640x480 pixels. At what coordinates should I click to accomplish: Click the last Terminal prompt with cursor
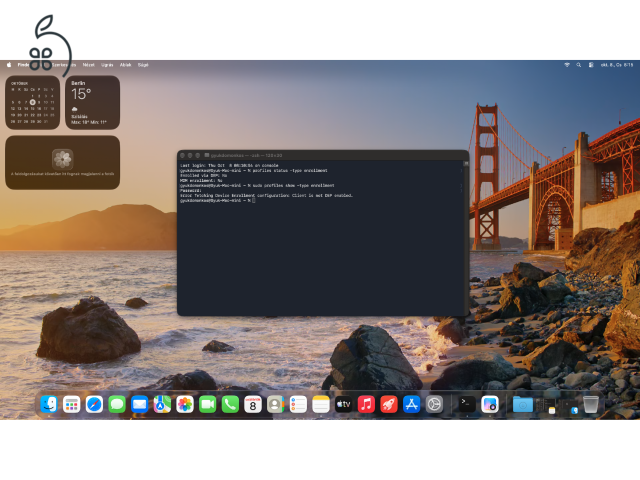click(x=218, y=200)
